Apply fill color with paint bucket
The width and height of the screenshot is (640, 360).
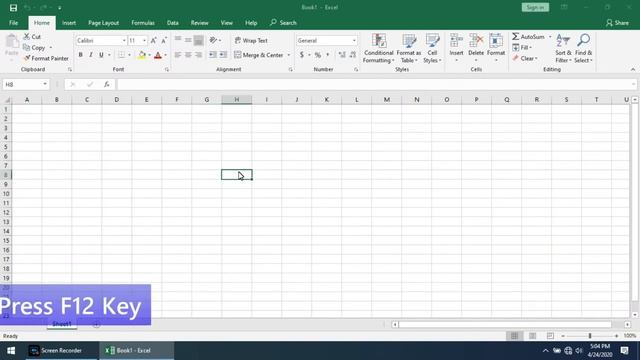coord(142,55)
